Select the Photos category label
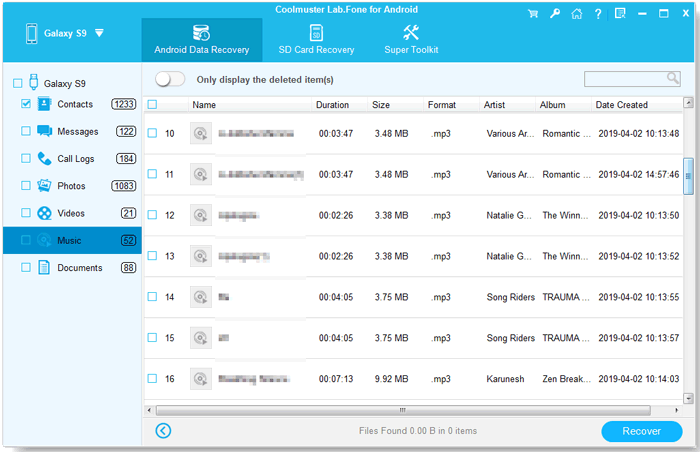 click(71, 186)
